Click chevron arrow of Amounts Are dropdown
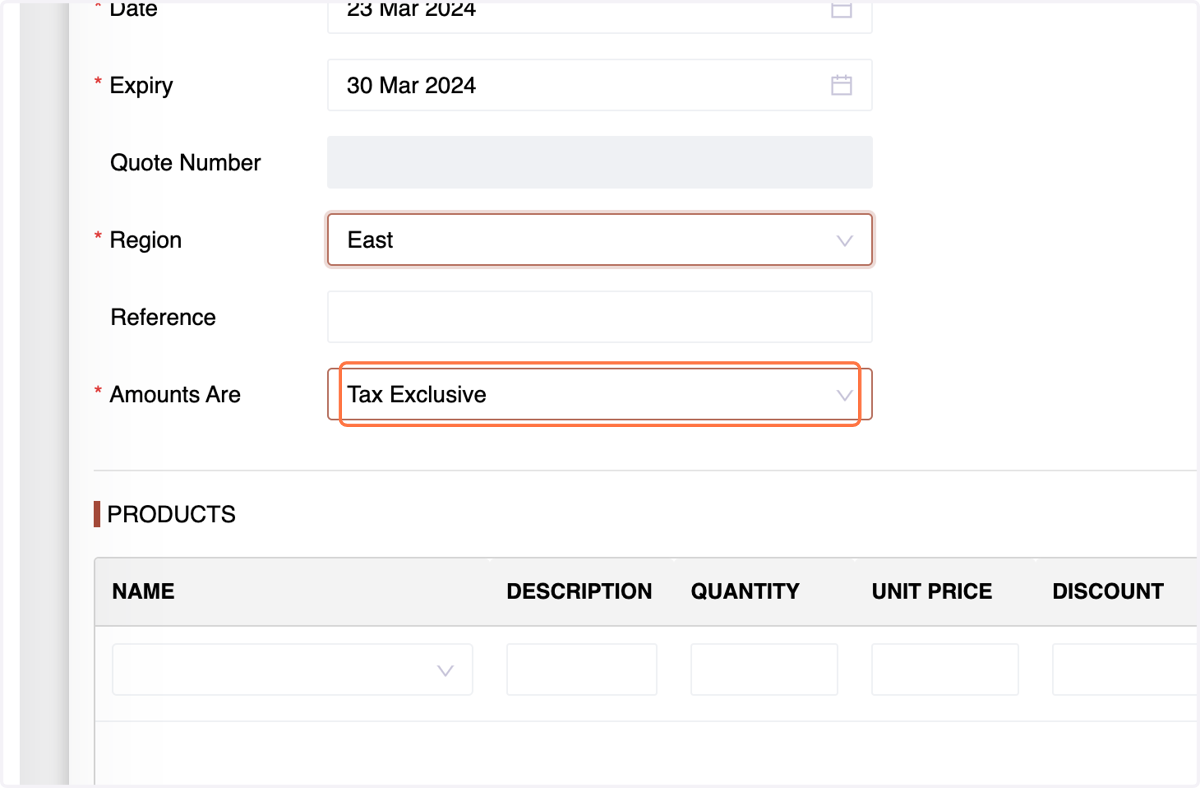Image resolution: width=1200 pixels, height=788 pixels. point(844,396)
